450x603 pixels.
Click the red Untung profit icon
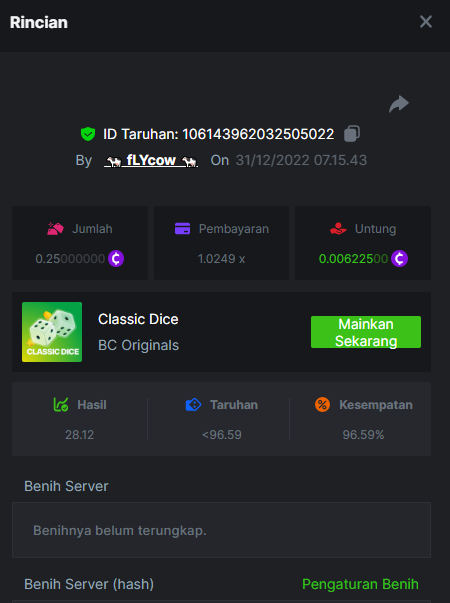[338, 228]
